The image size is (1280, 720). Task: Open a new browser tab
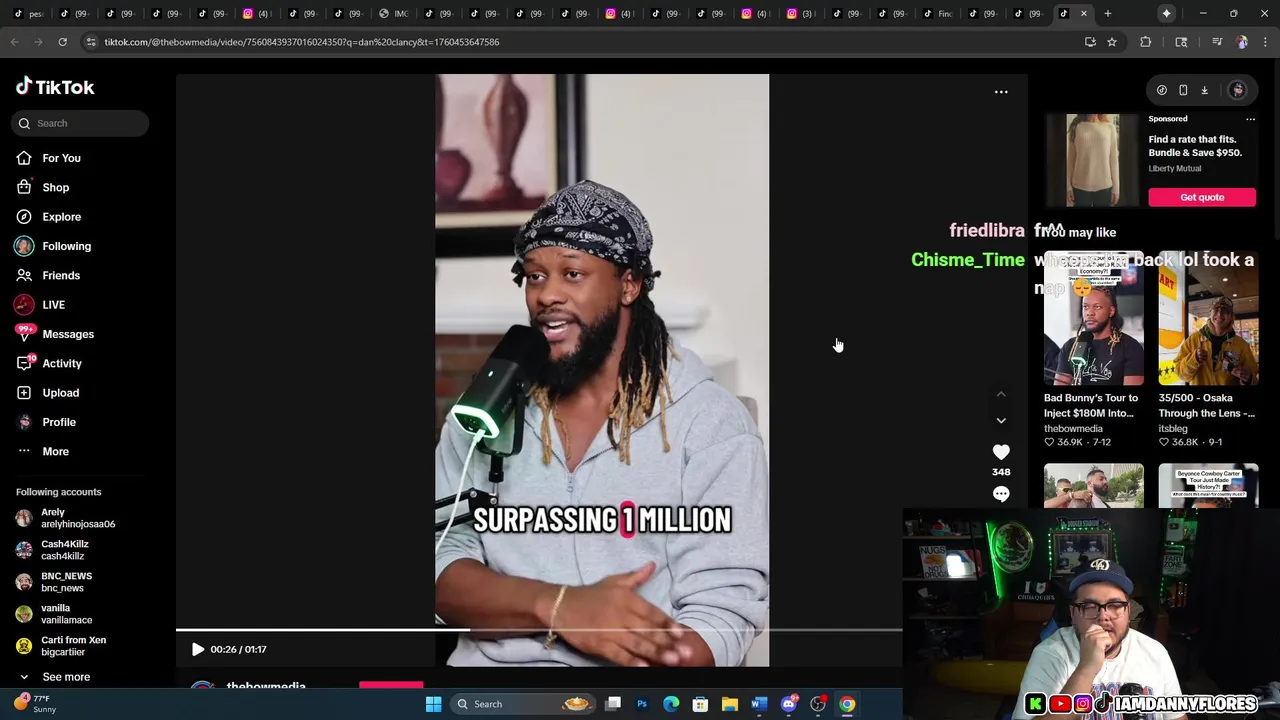click(1108, 14)
